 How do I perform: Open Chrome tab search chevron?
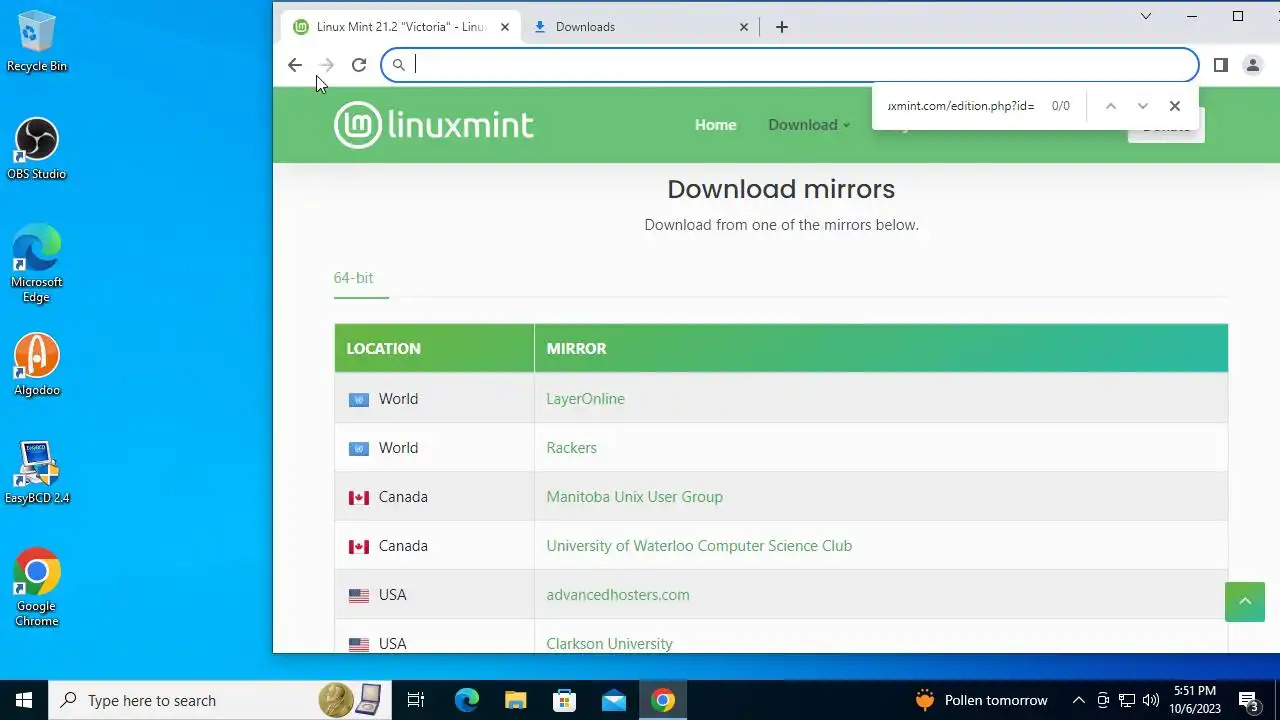point(1146,16)
